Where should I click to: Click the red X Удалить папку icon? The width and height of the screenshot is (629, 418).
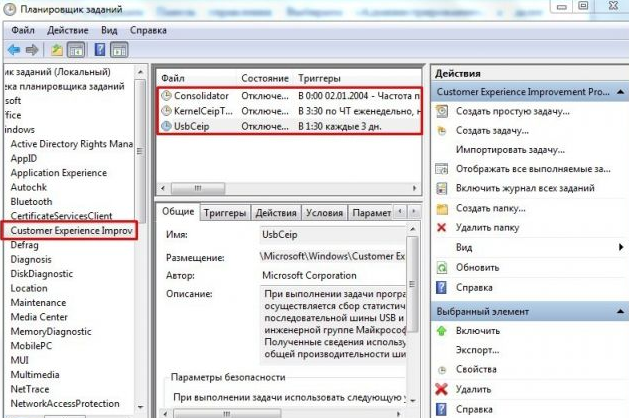tap(441, 227)
